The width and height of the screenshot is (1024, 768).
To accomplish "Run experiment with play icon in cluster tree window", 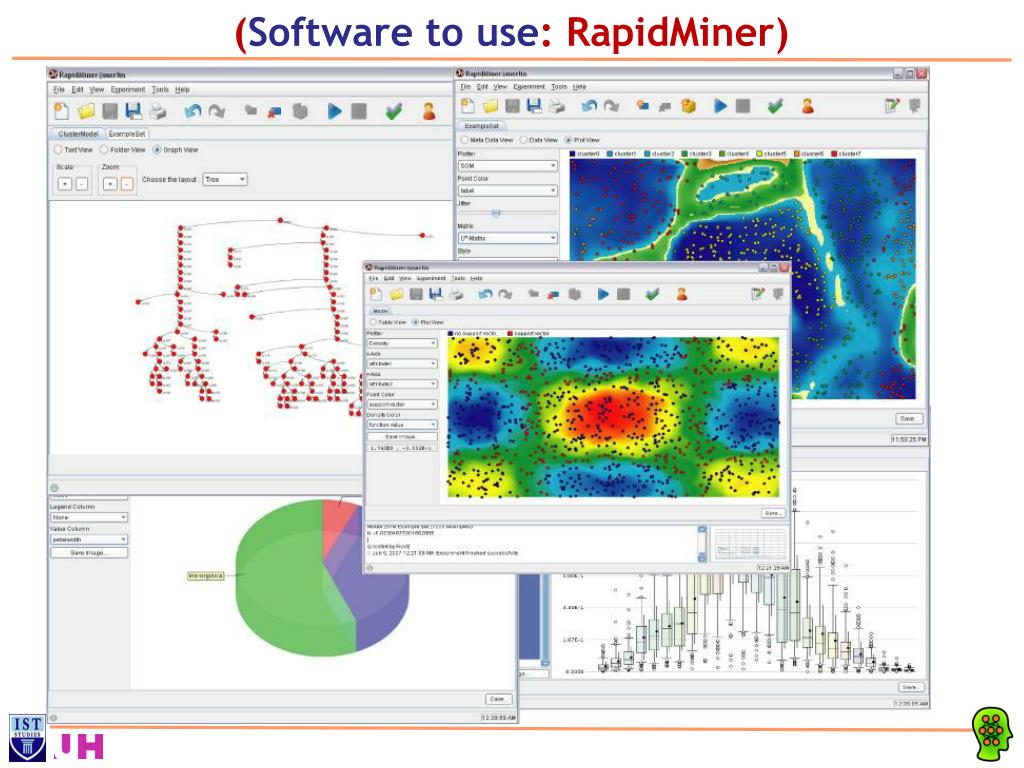I will tap(334, 112).
